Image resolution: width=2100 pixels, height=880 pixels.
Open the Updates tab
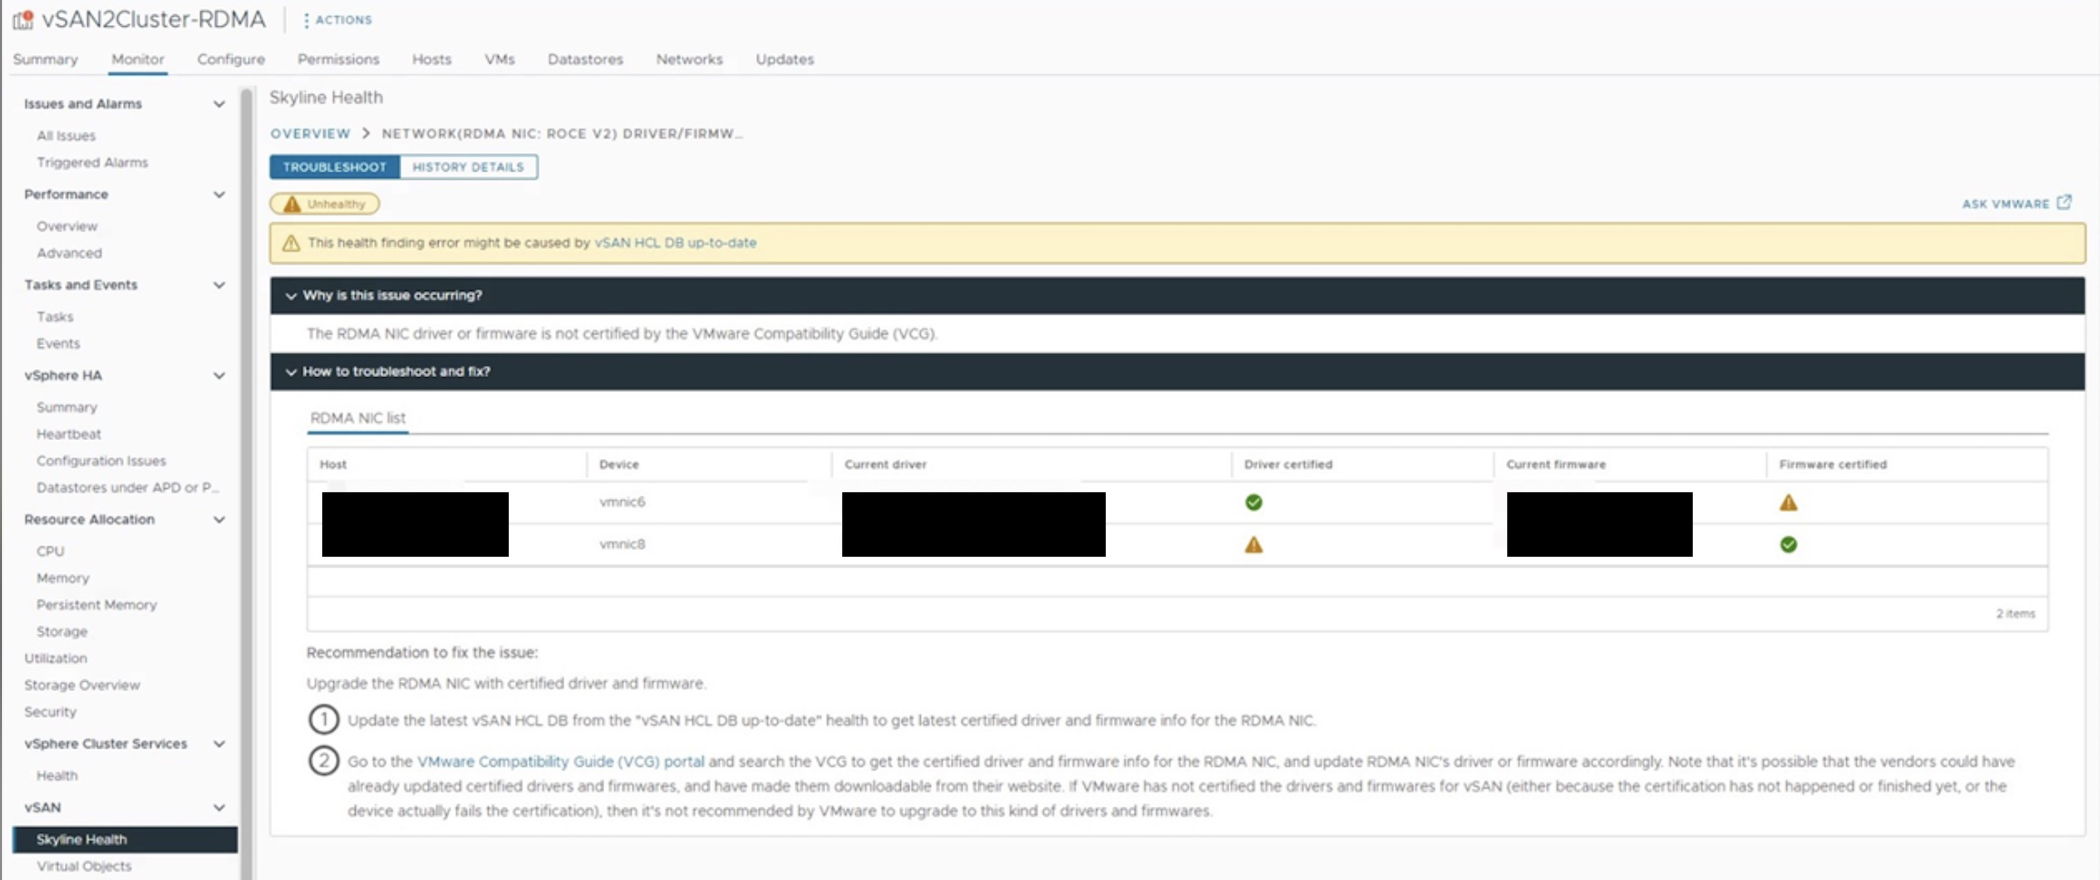(x=784, y=59)
